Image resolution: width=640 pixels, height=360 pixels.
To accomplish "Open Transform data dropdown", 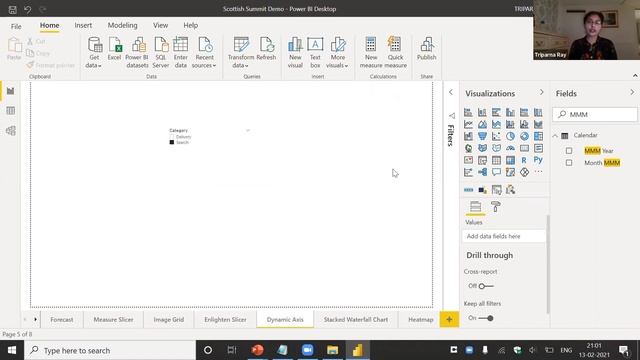I will (x=241, y=53).
